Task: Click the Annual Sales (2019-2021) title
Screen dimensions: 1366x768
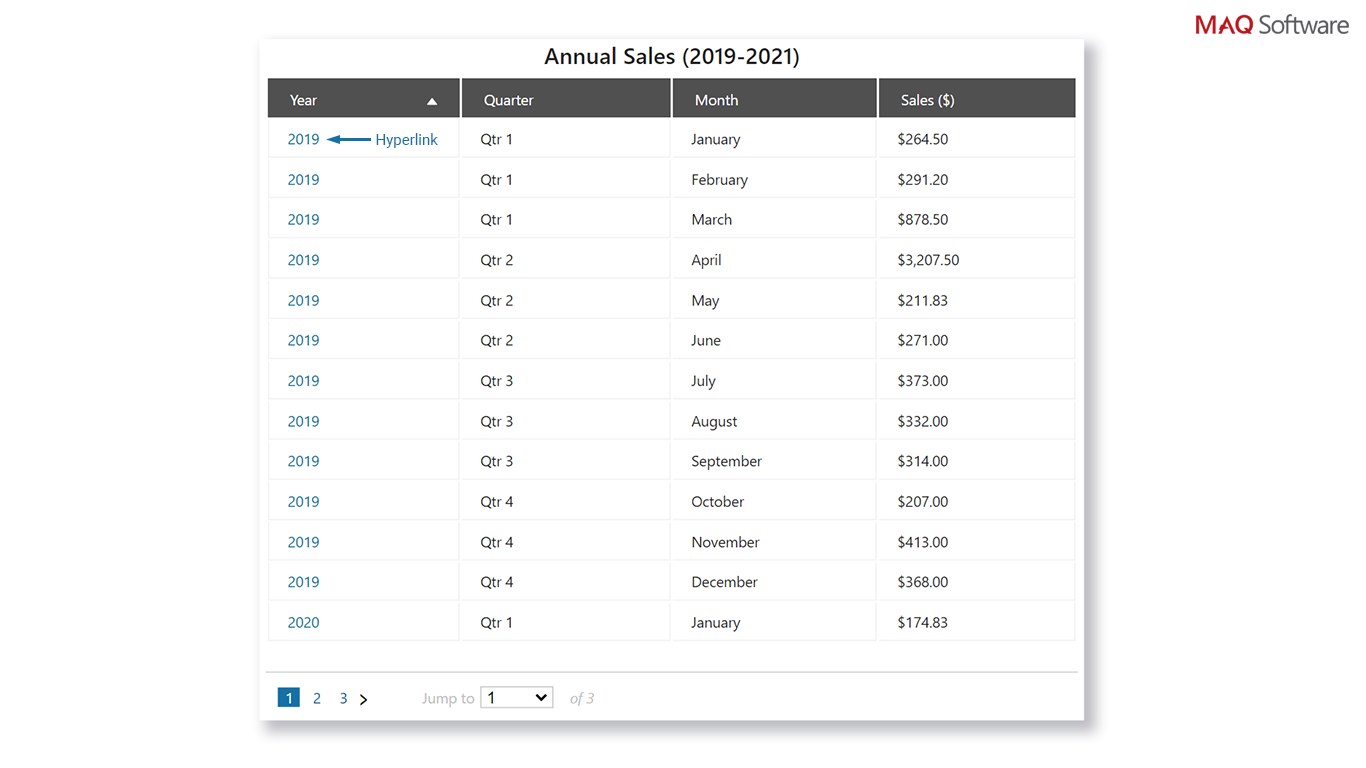Action: pos(671,57)
